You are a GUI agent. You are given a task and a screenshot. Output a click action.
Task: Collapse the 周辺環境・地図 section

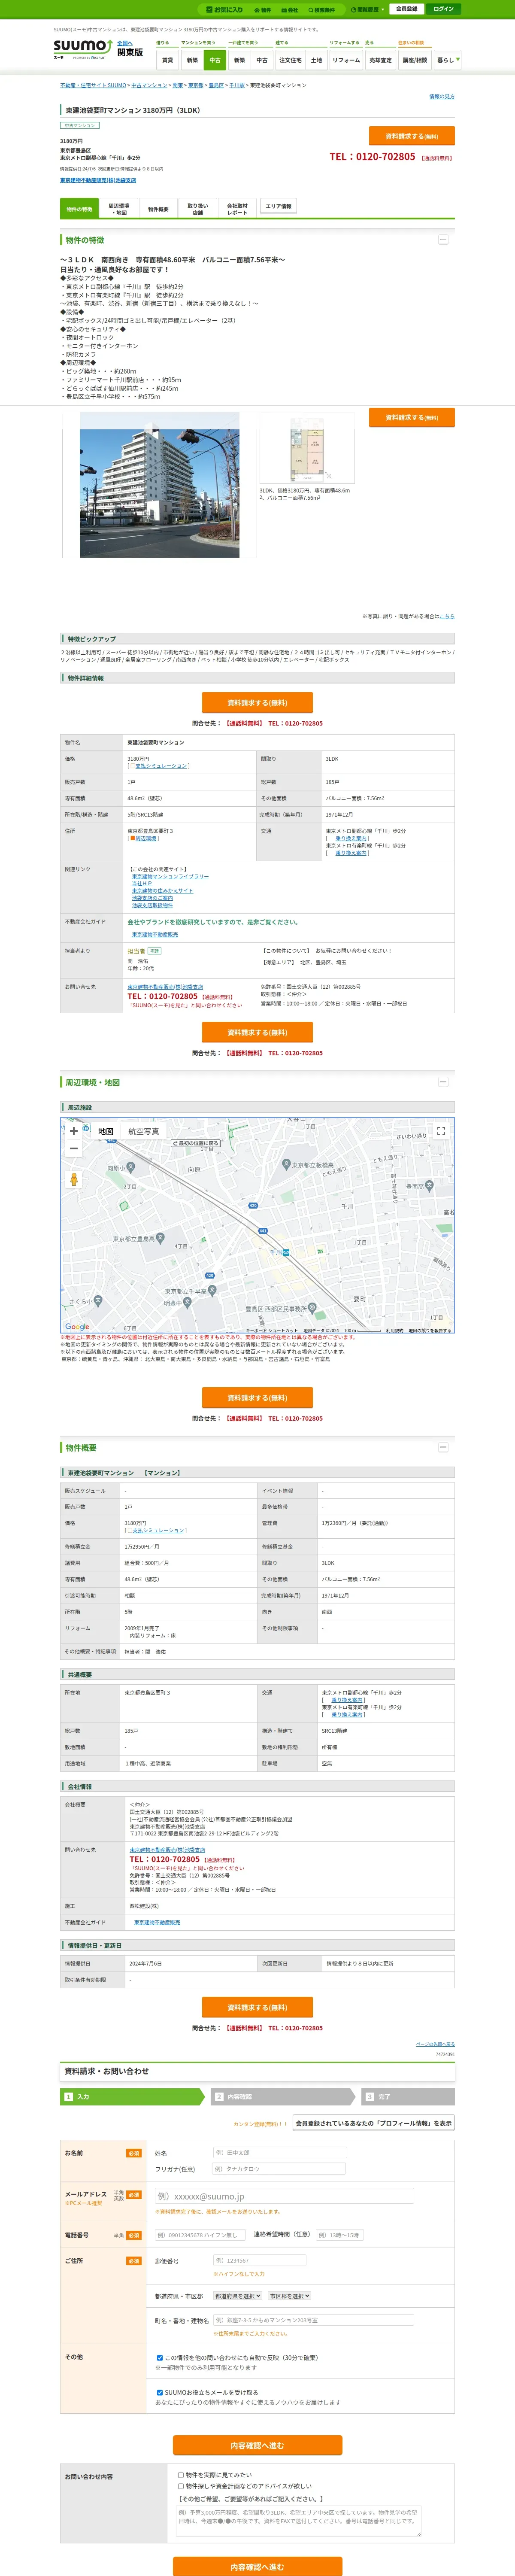point(443,1082)
